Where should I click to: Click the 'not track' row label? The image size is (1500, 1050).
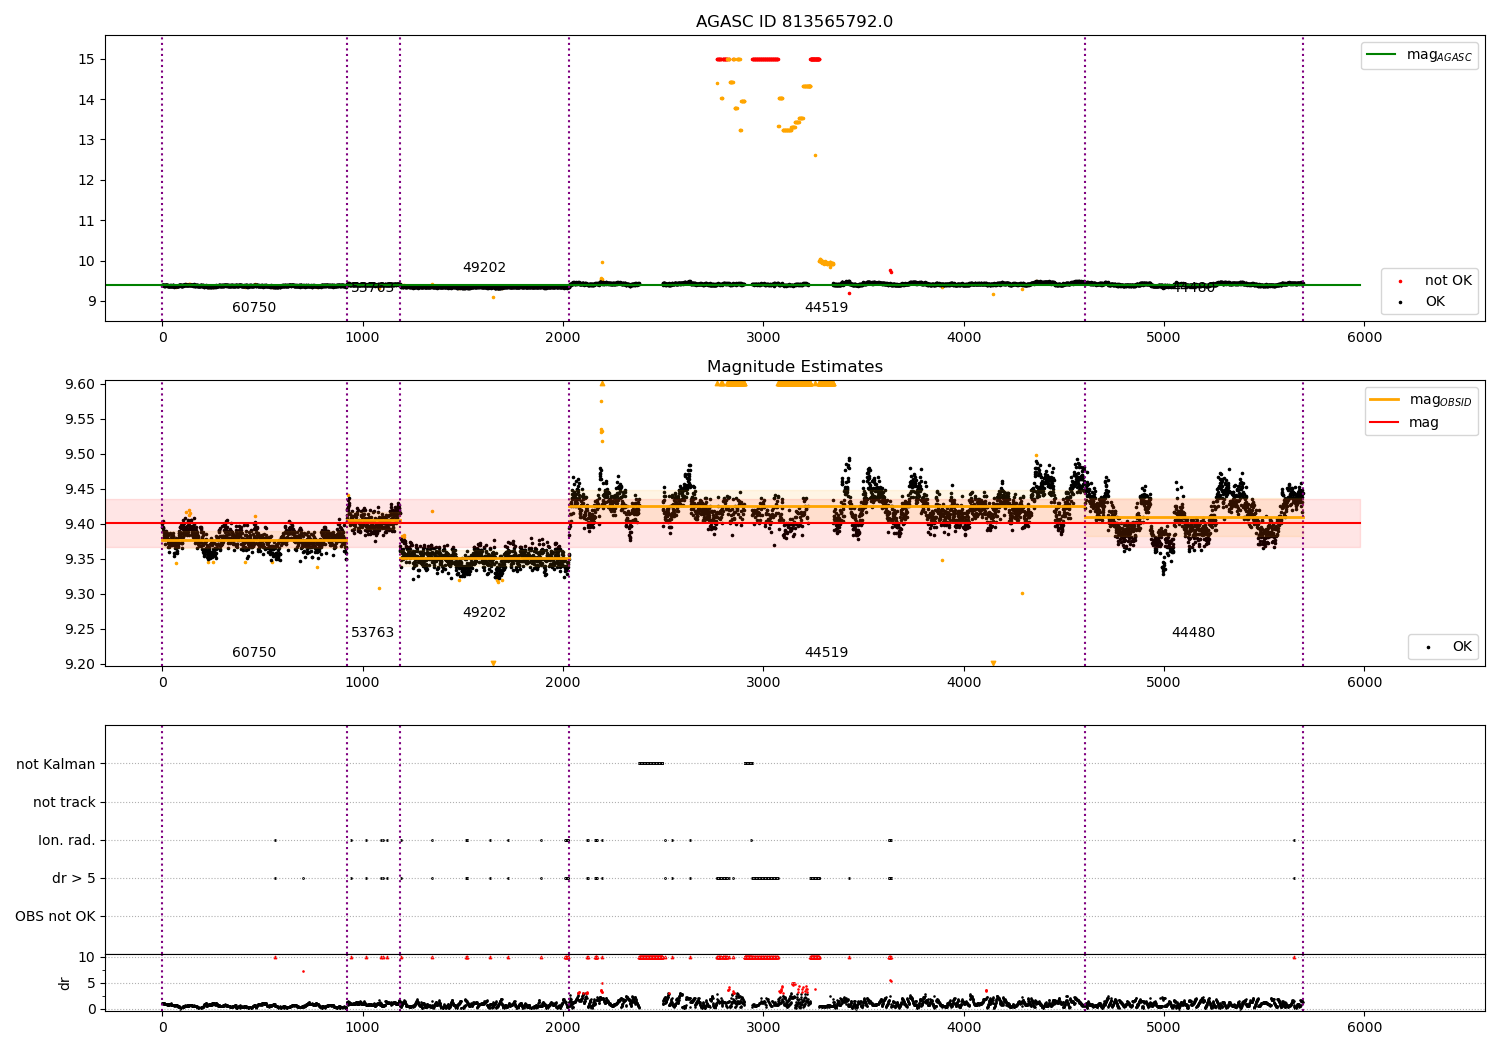click(64, 802)
